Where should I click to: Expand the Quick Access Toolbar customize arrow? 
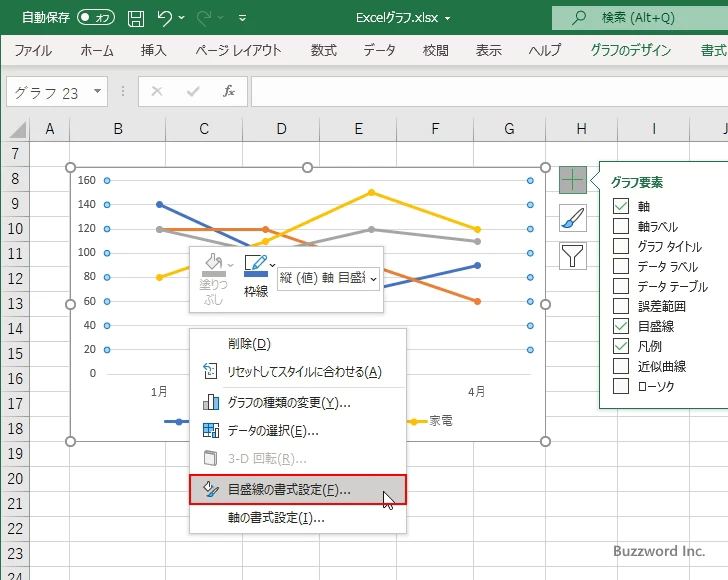click(242, 18)
